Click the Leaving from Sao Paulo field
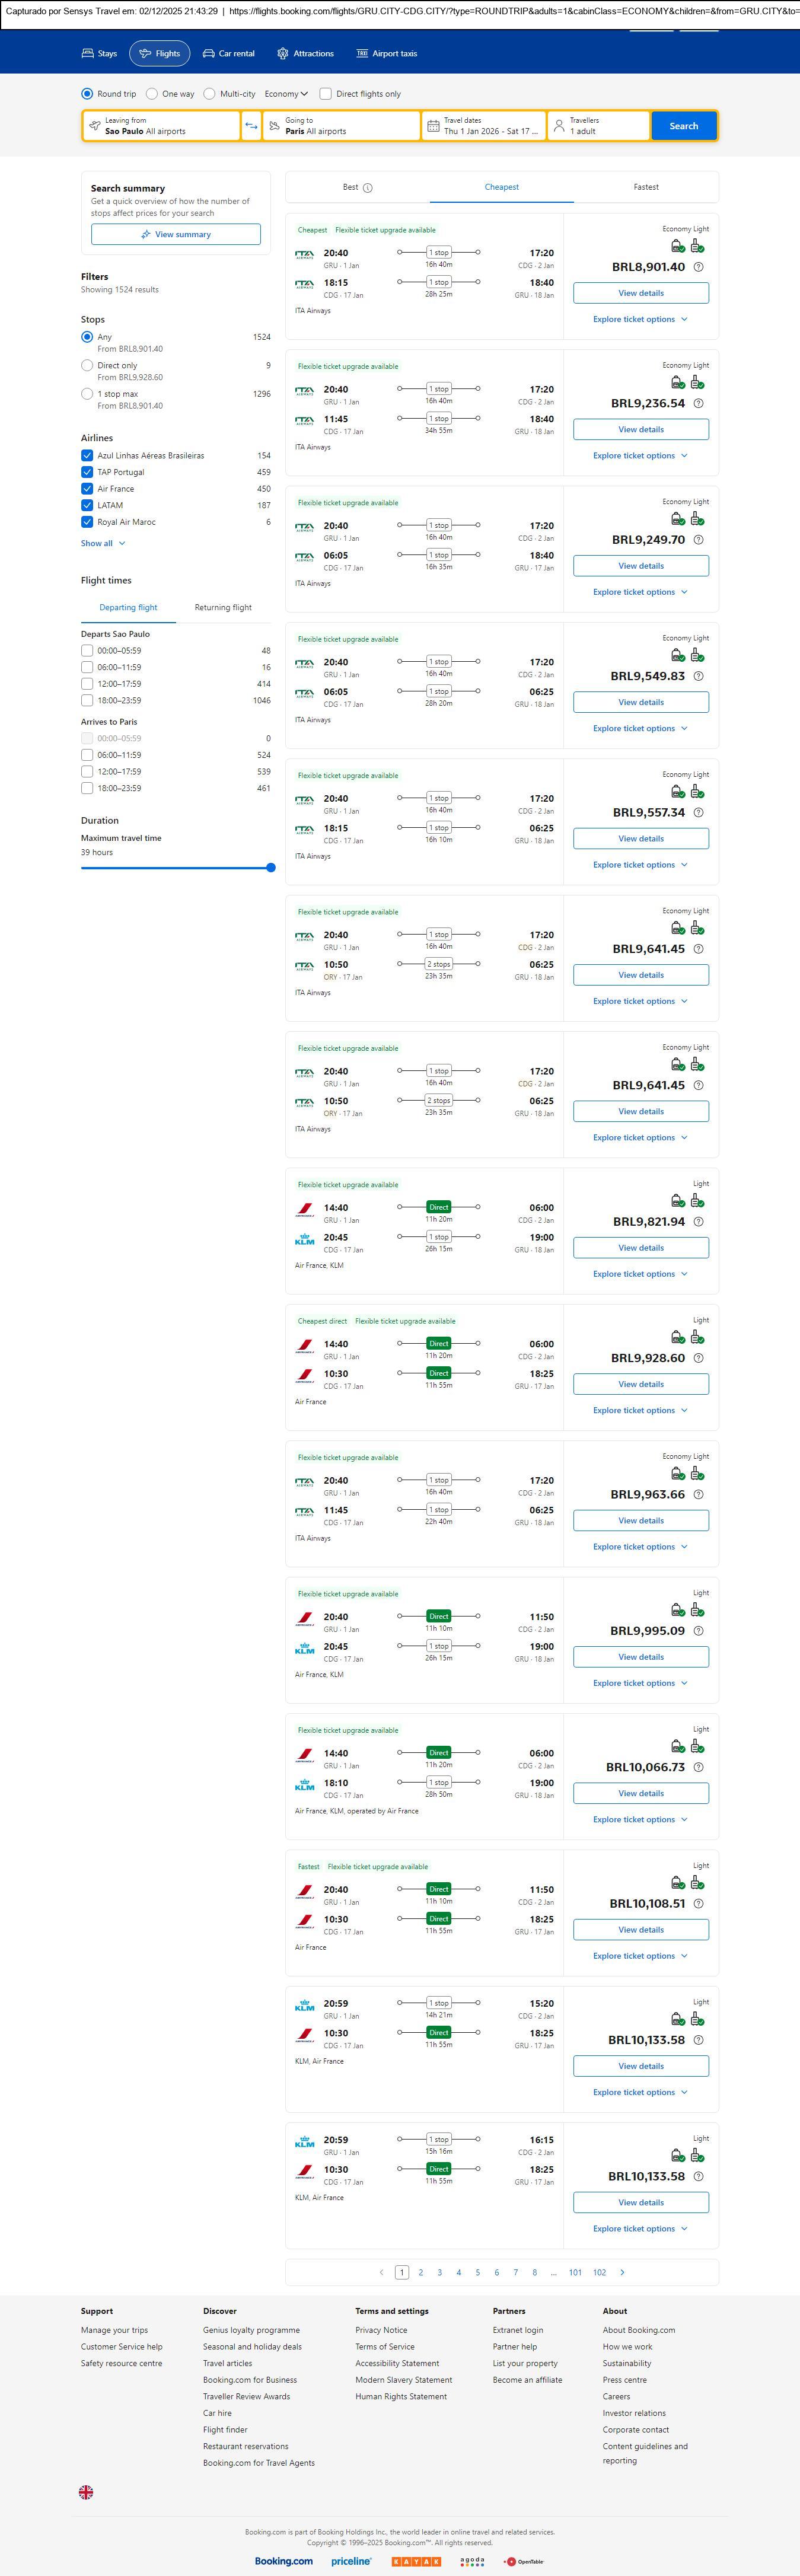800x2576 pixels. 160,126
